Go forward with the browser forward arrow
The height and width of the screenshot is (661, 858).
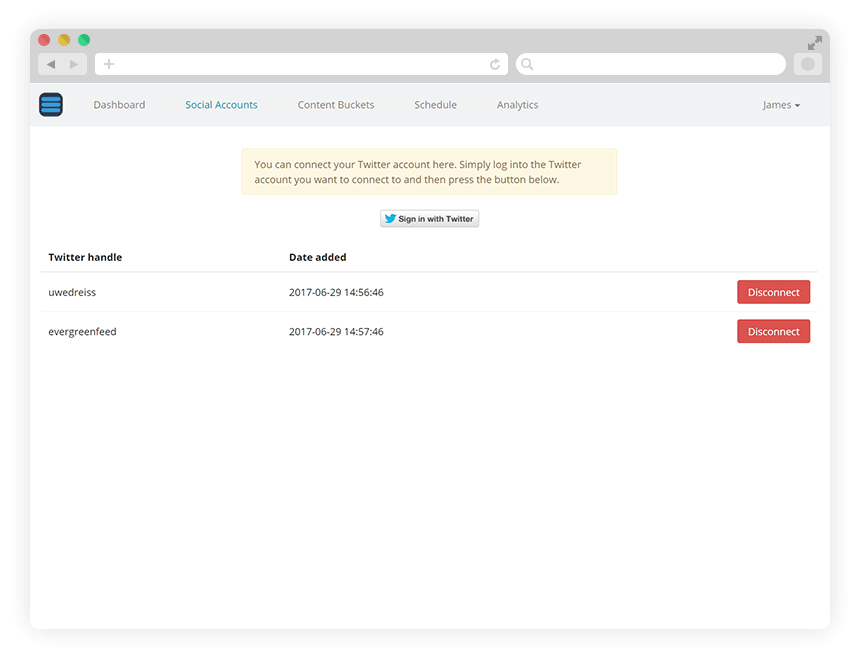point(74,65)
